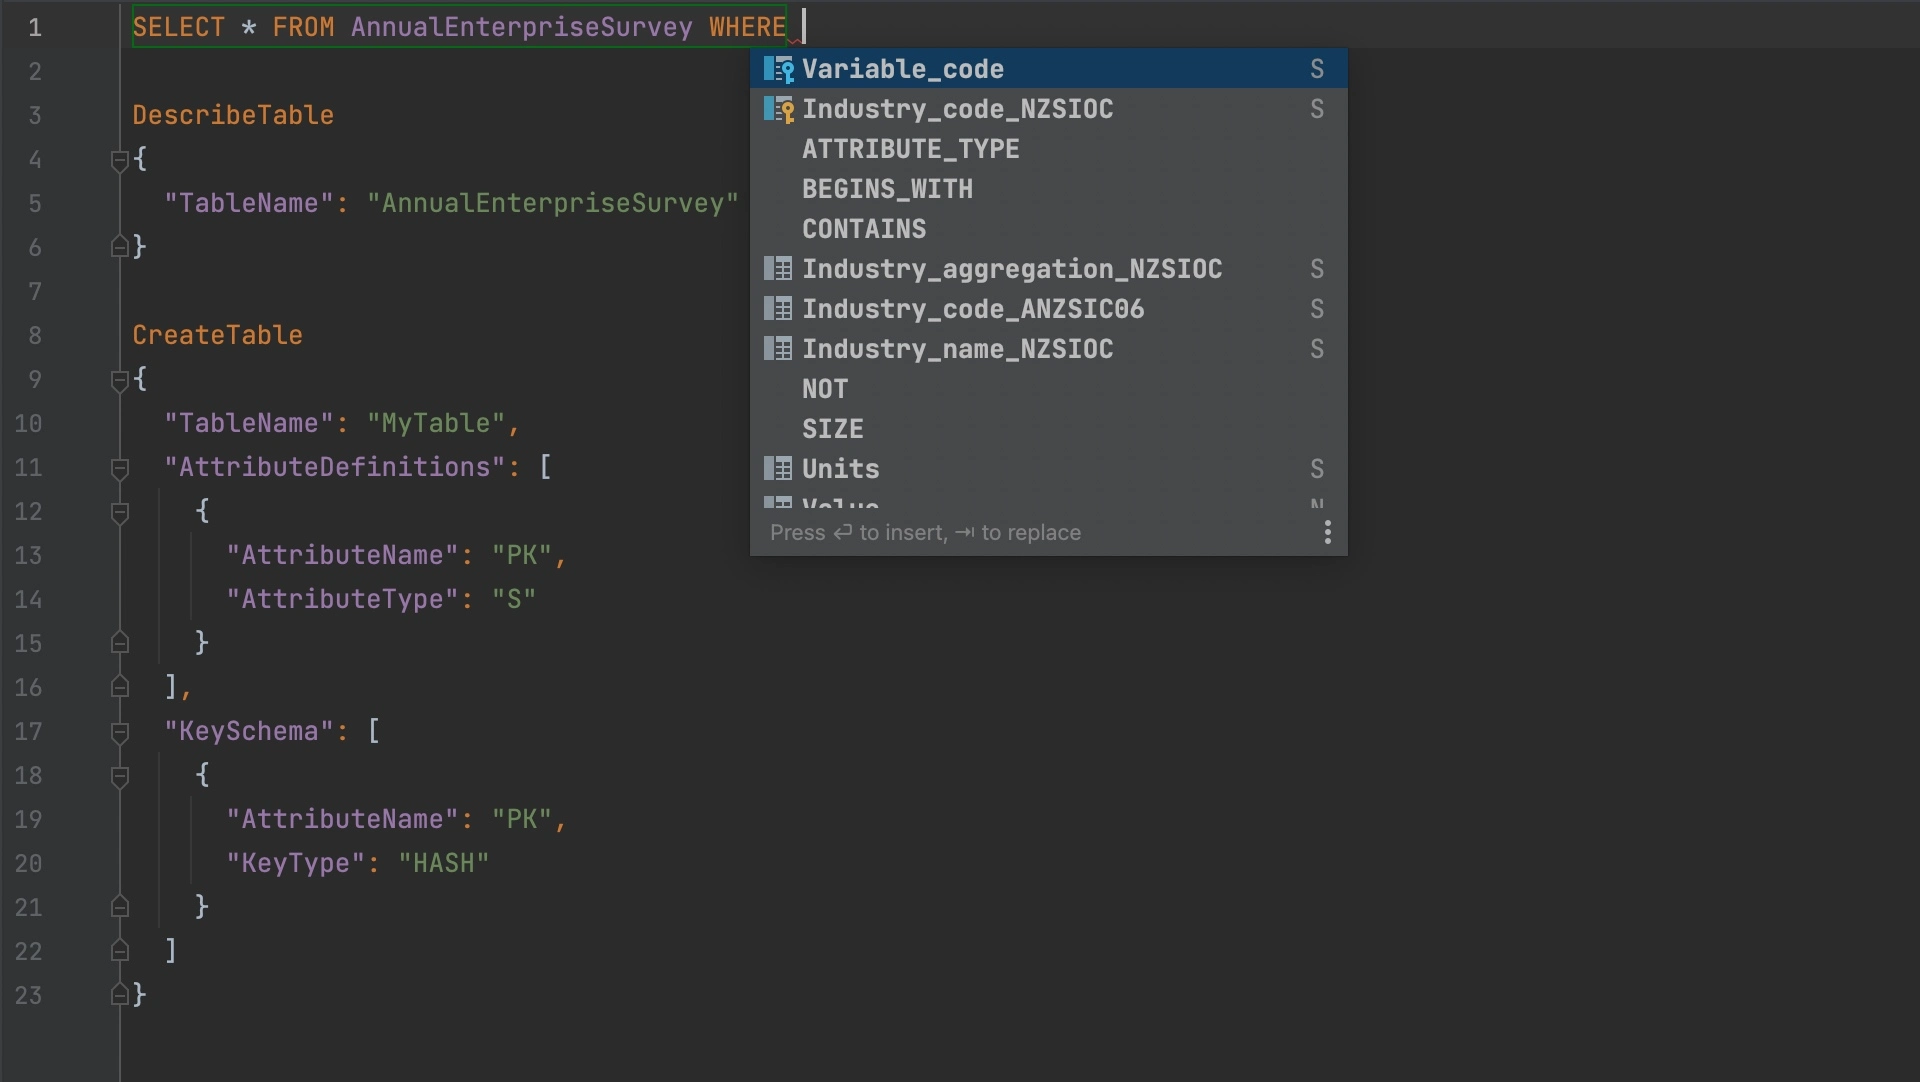Click column icon beside Units
The image size is (1920, 1082).
click(778, 468)
